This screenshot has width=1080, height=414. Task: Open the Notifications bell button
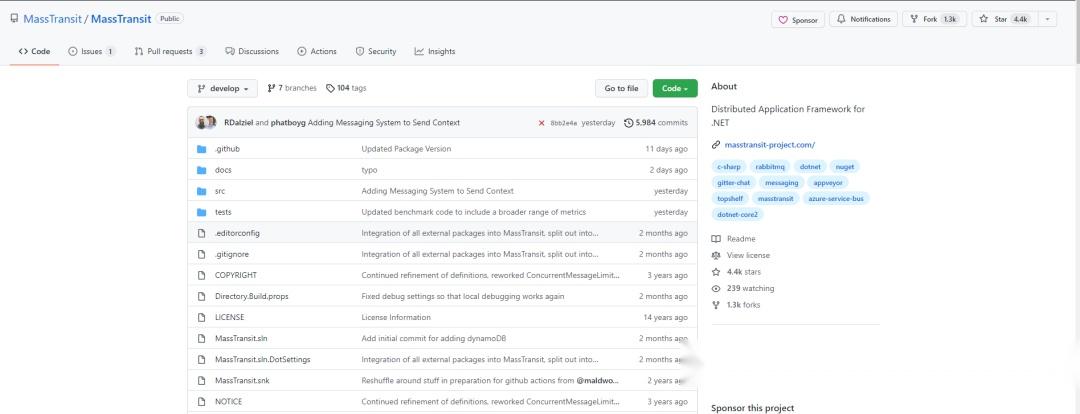pyautogui.click(x=864, y=19)
